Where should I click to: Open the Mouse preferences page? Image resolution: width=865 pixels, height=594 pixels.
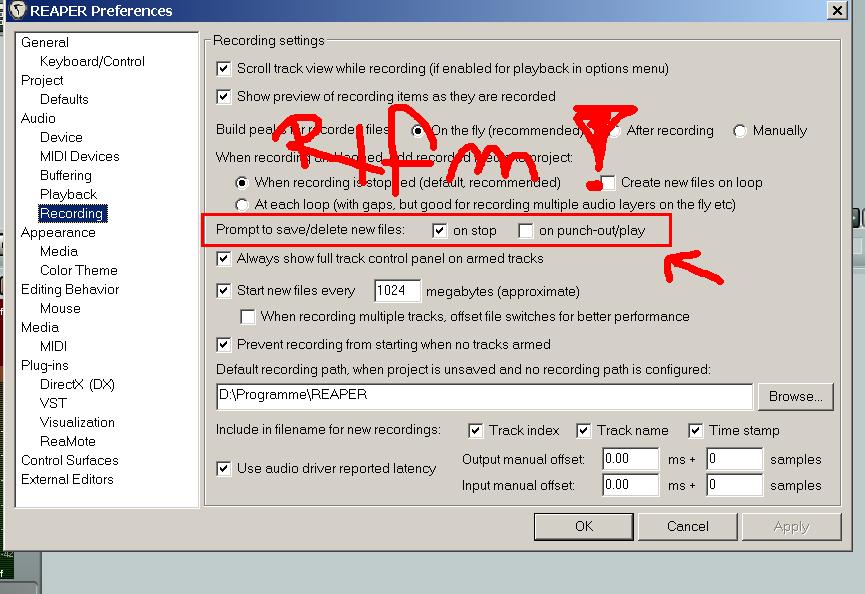[x=60, y=309]
